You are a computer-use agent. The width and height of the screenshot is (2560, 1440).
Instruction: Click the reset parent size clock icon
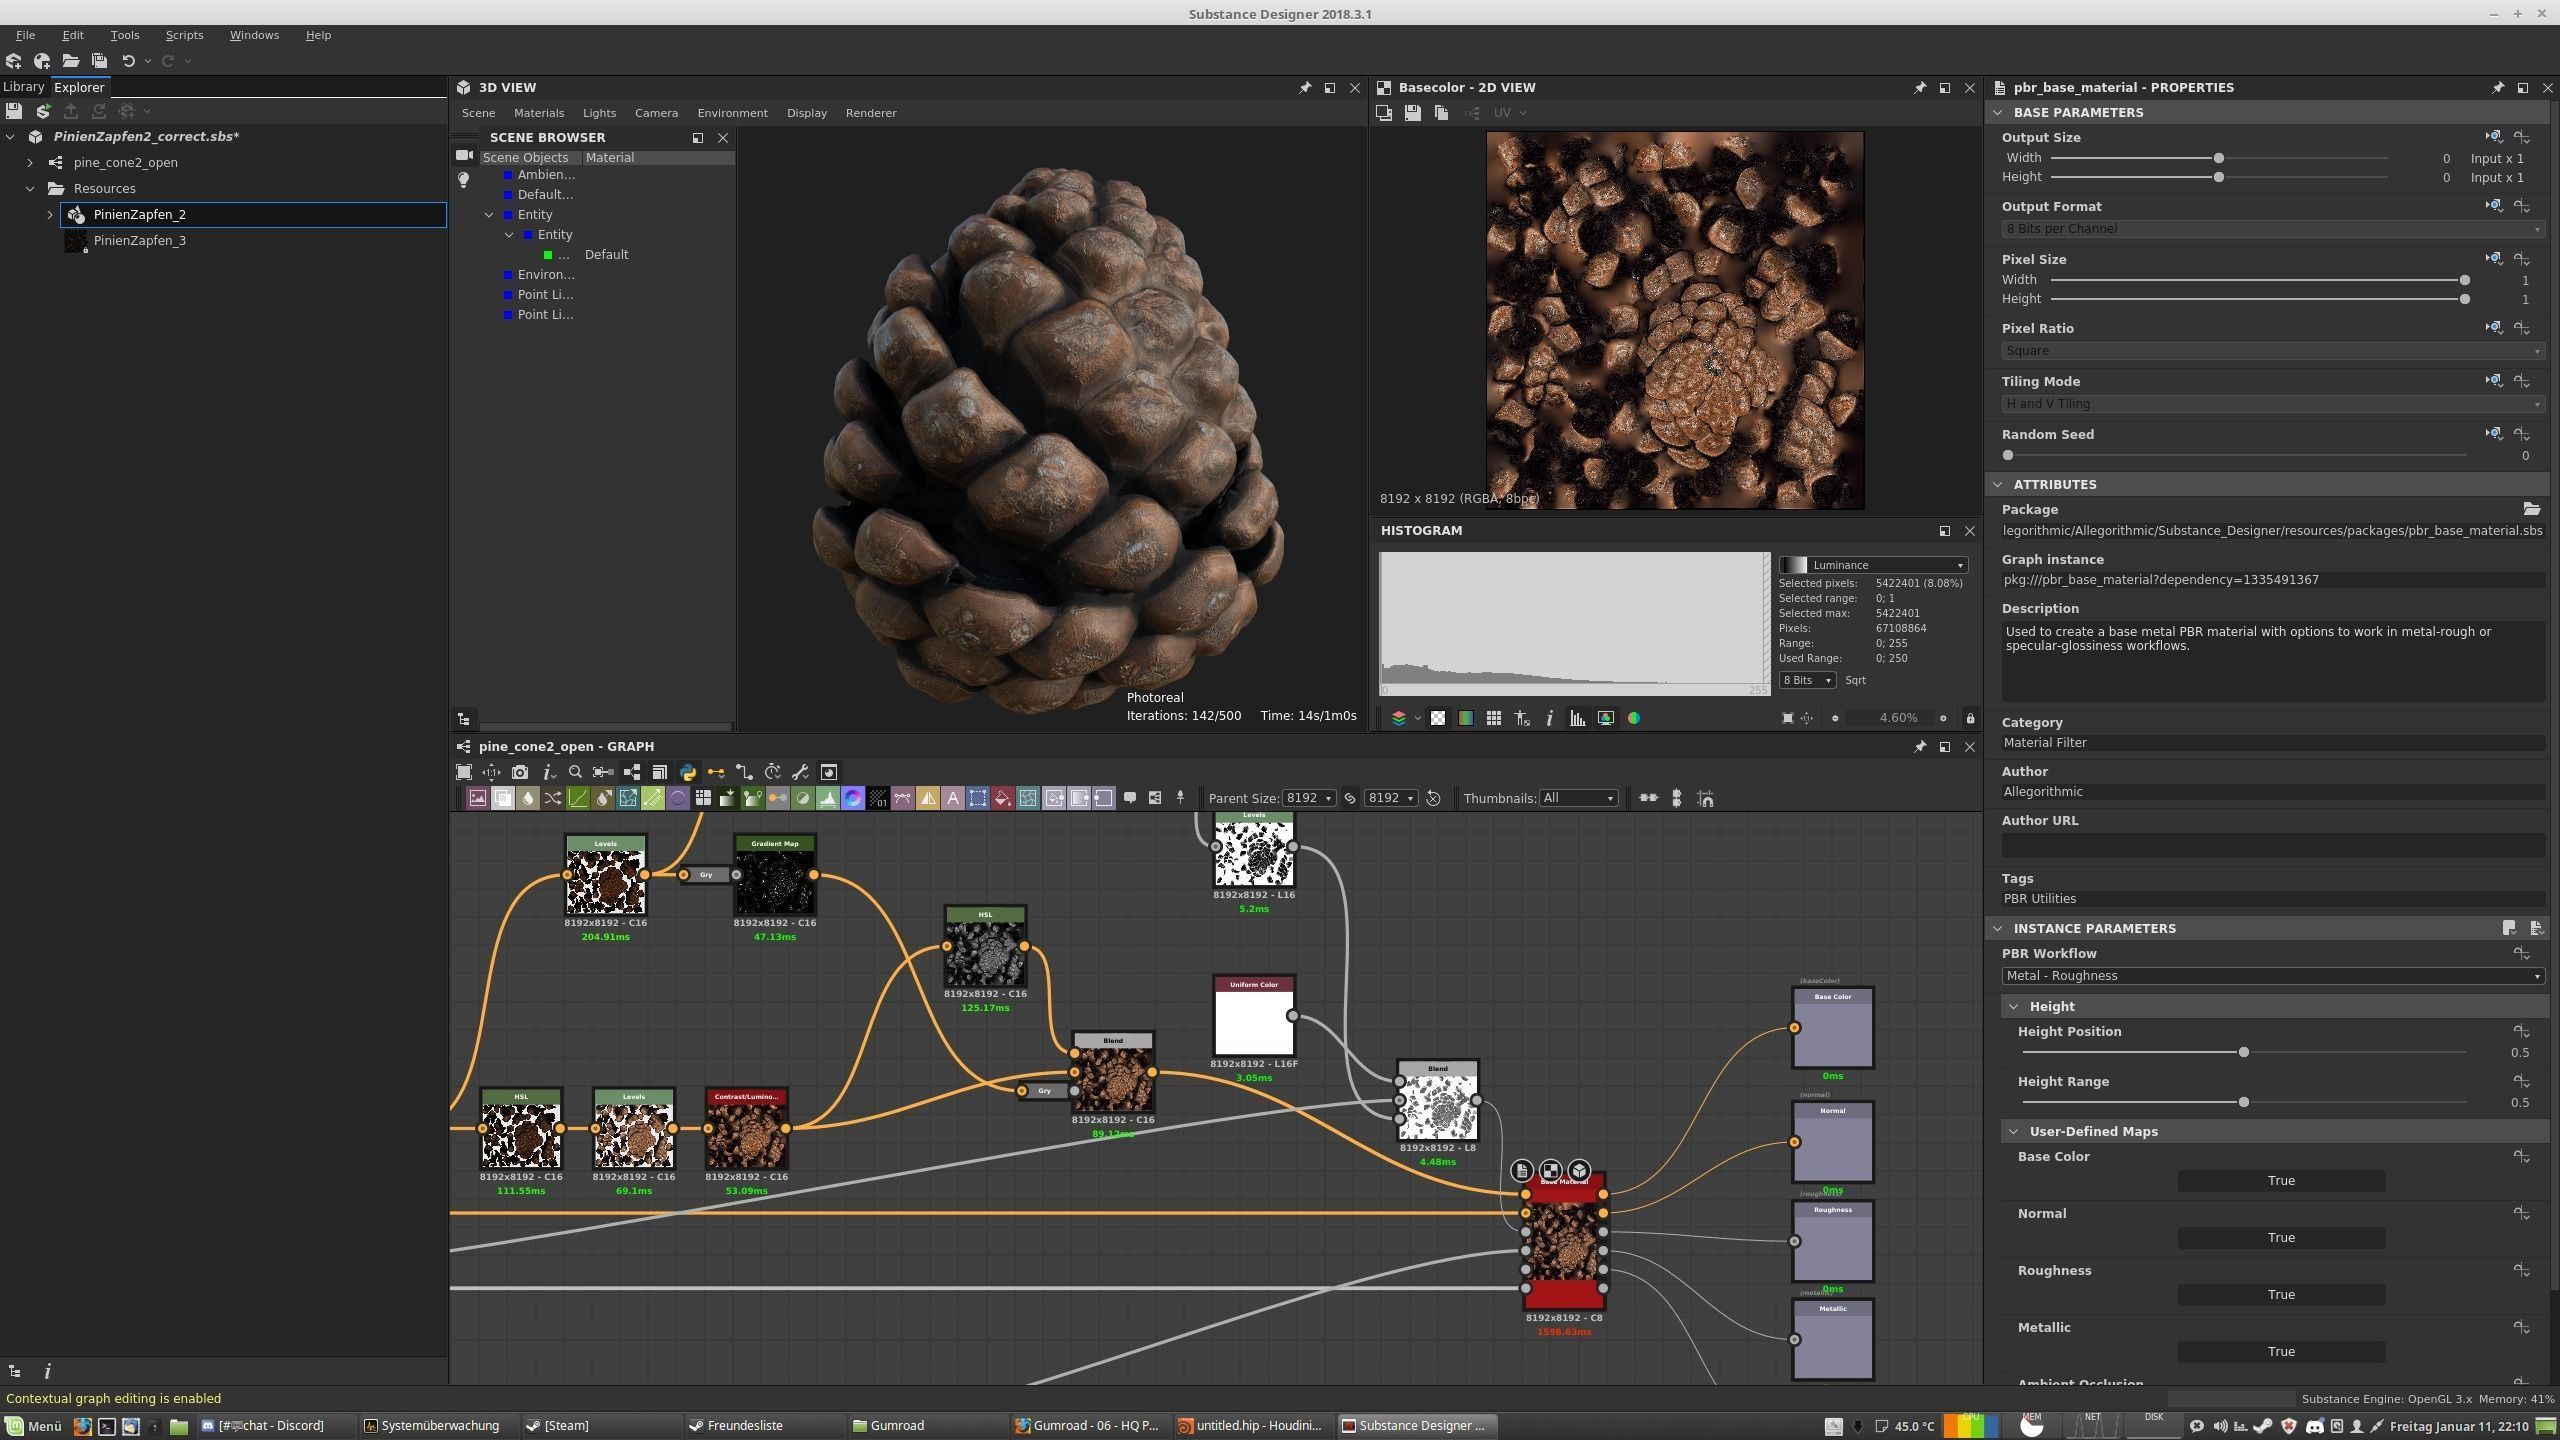pos(1433,798)
